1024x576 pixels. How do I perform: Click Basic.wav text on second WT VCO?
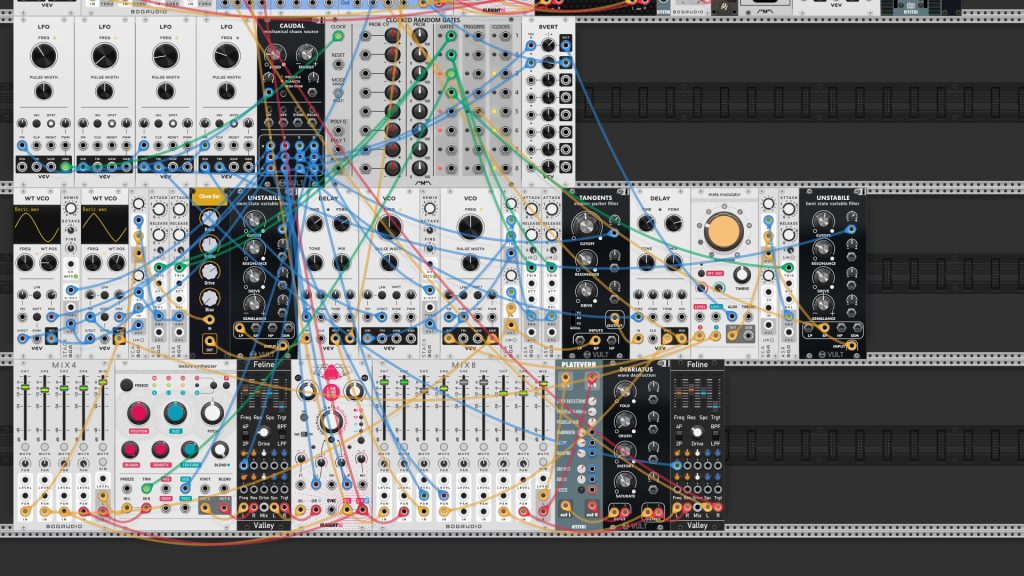pos(95,210)
